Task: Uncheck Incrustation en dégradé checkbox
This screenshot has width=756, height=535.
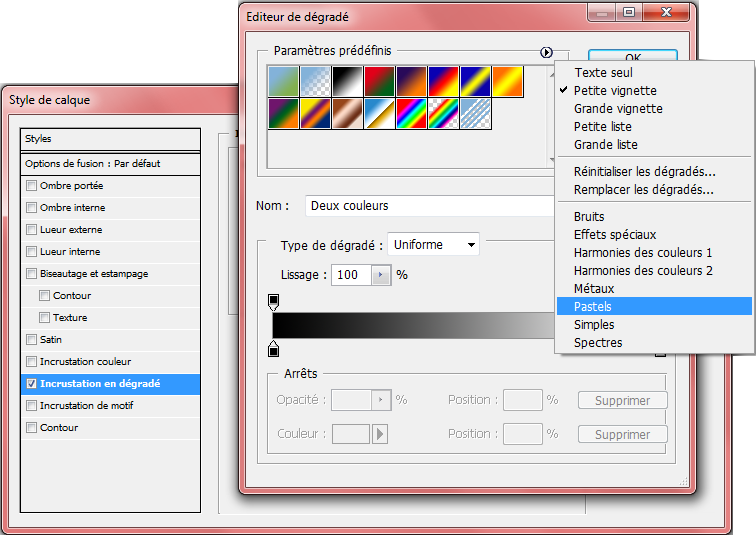Action: coord(32,384)
